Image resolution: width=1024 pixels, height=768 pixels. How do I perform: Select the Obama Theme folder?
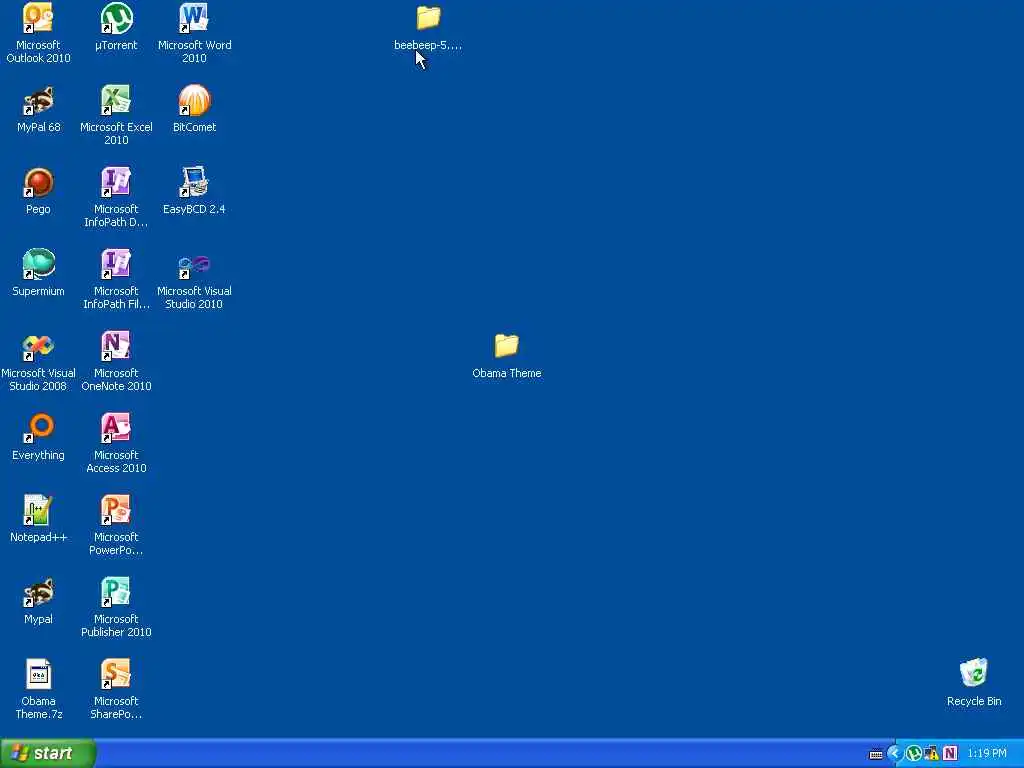point(507,356)
